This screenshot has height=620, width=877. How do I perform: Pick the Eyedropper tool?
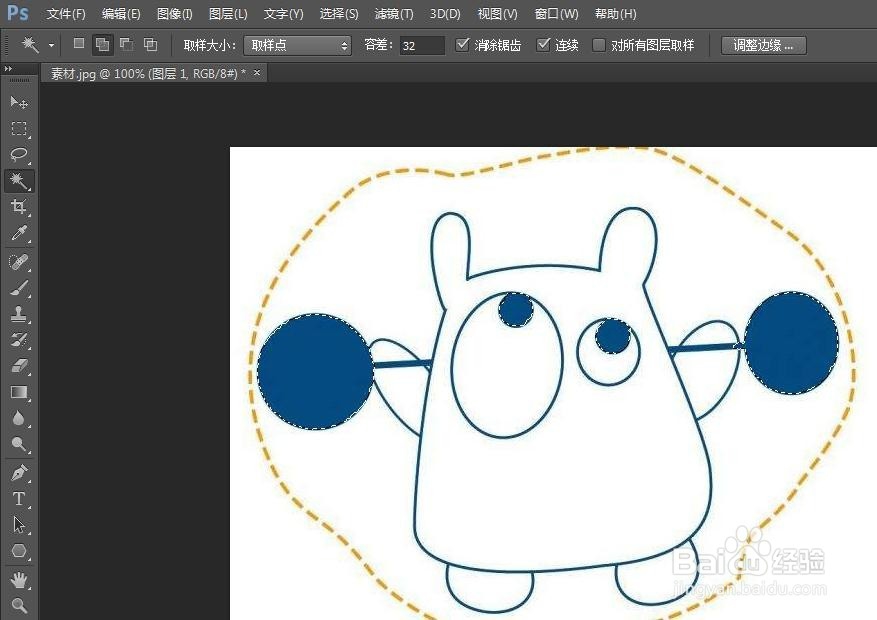pyautogui.click(x=18, y=233)
